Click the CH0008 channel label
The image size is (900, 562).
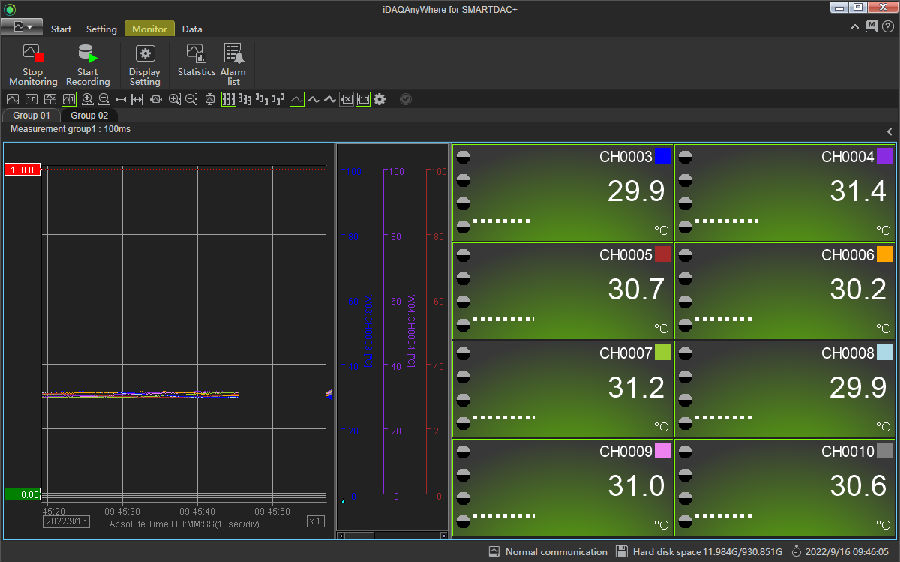pos(848,353)
